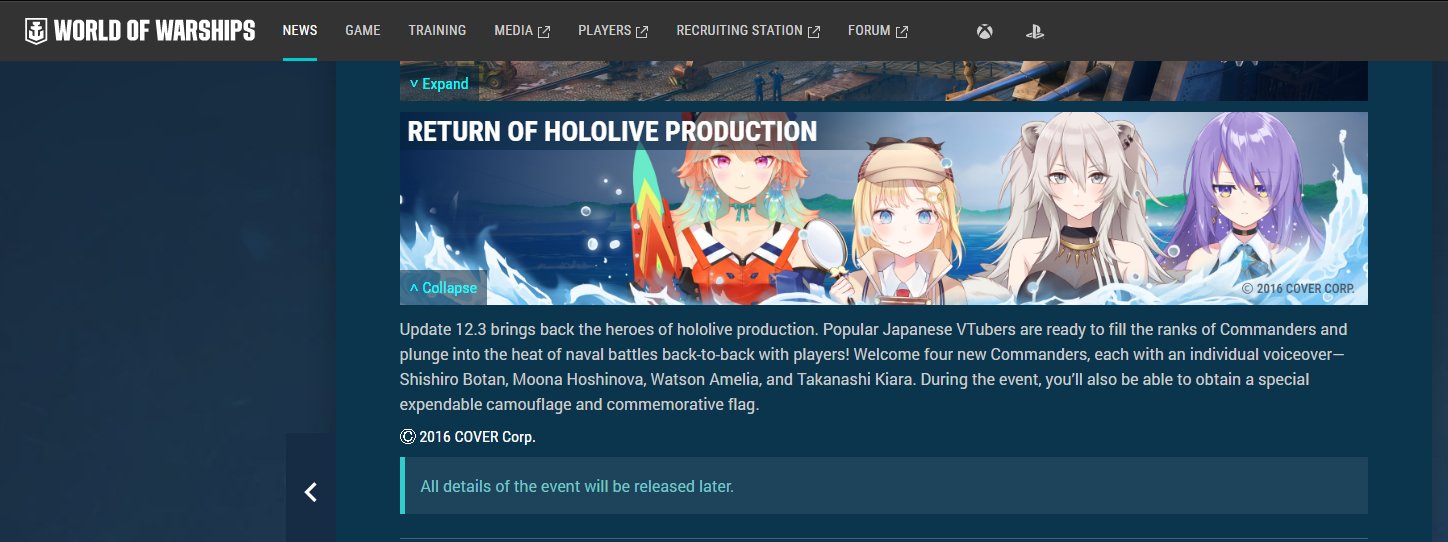Click the external link icon beside Recruiting Station
Image resolution: width=1448 pixels, height=542 pixels.
coord(814,32)
